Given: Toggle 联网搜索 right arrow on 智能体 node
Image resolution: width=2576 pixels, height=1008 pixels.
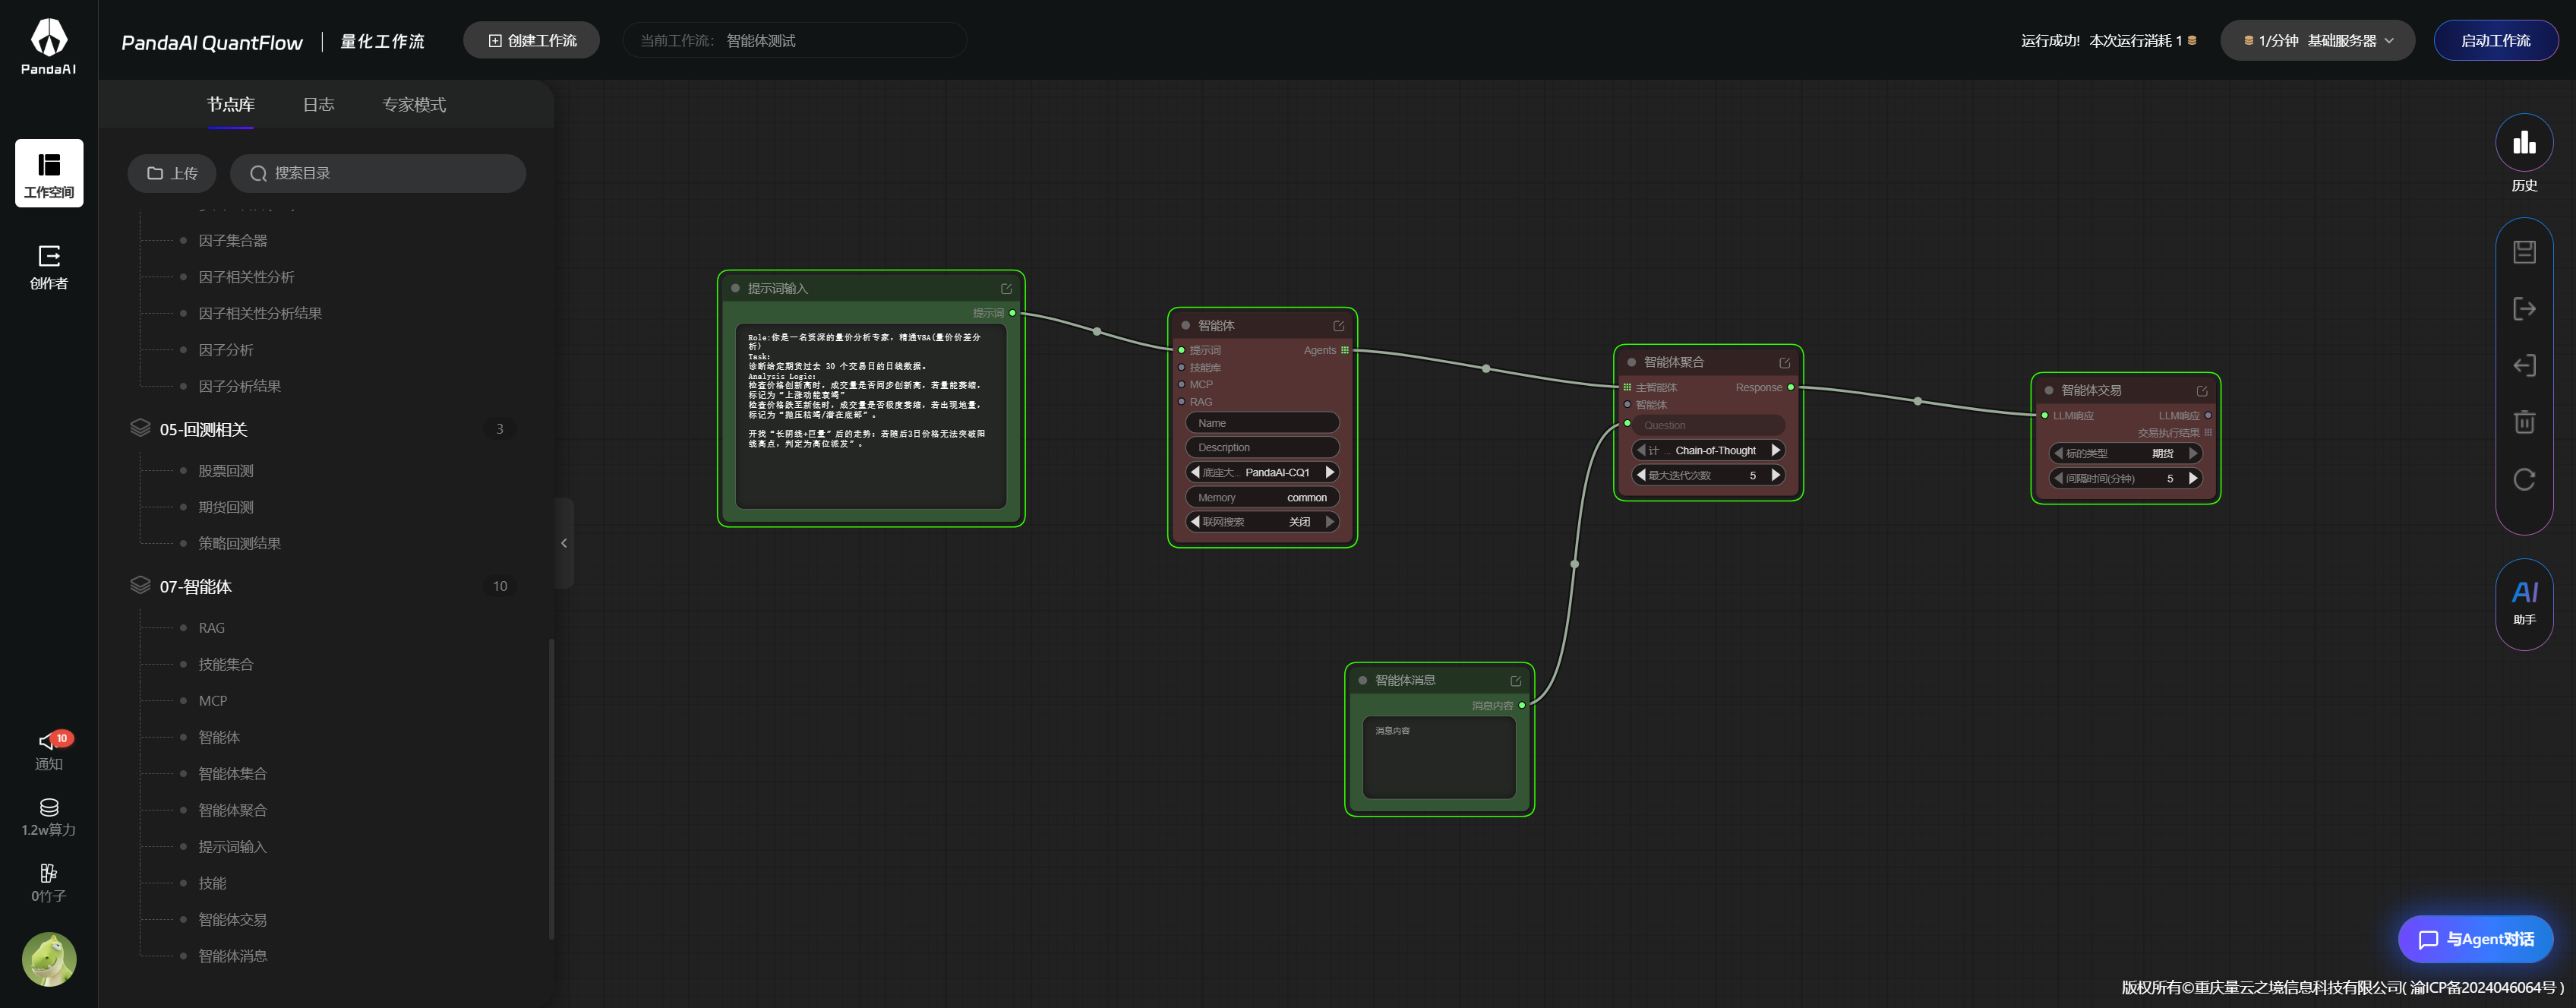Looking at the screenshot, I should pyautogui.click(x=1329, y=522).
